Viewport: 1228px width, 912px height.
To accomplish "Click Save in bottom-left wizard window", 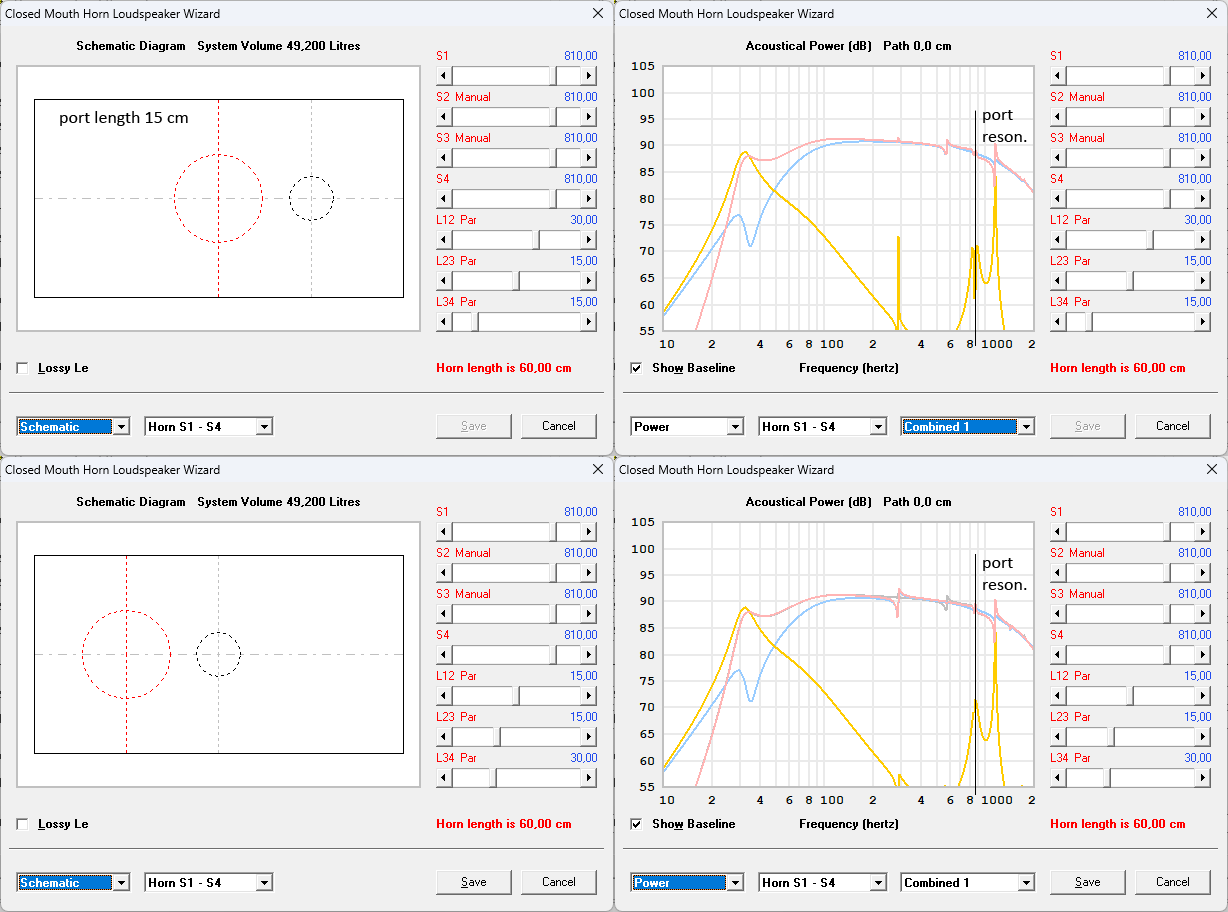I will pos(474,882).
